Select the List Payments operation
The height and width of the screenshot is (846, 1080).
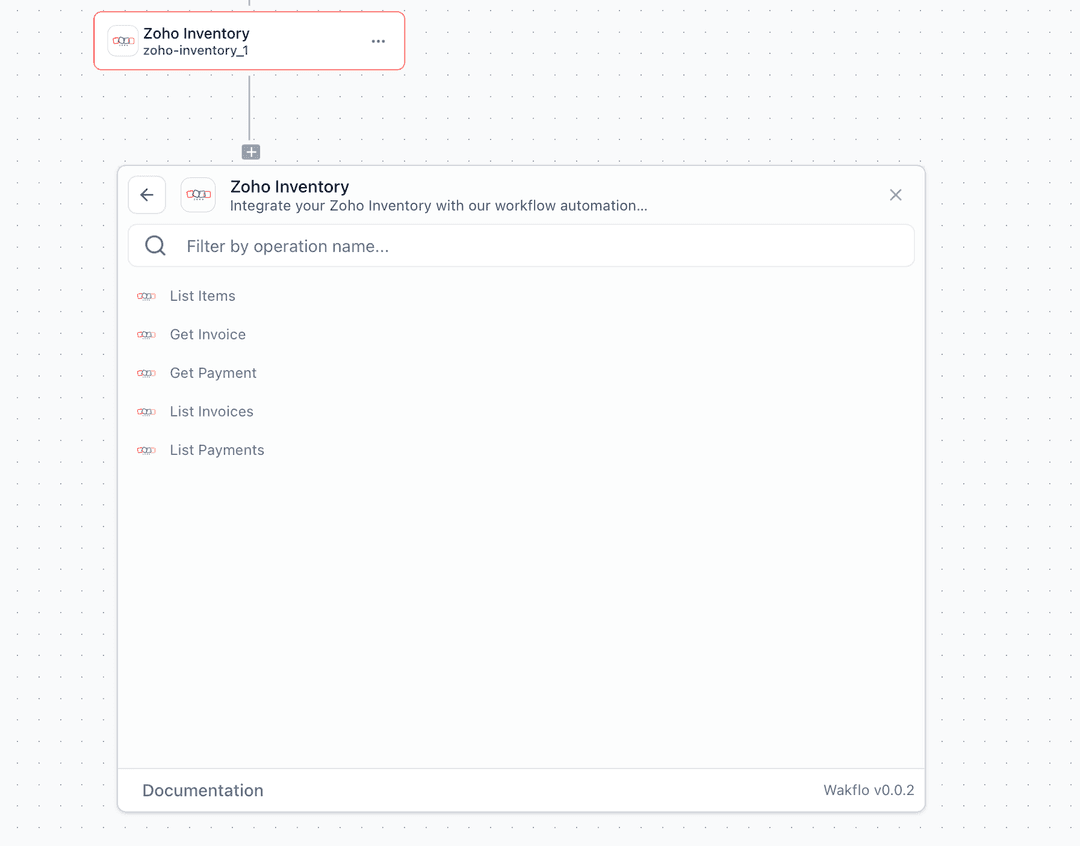pos(217,450)
